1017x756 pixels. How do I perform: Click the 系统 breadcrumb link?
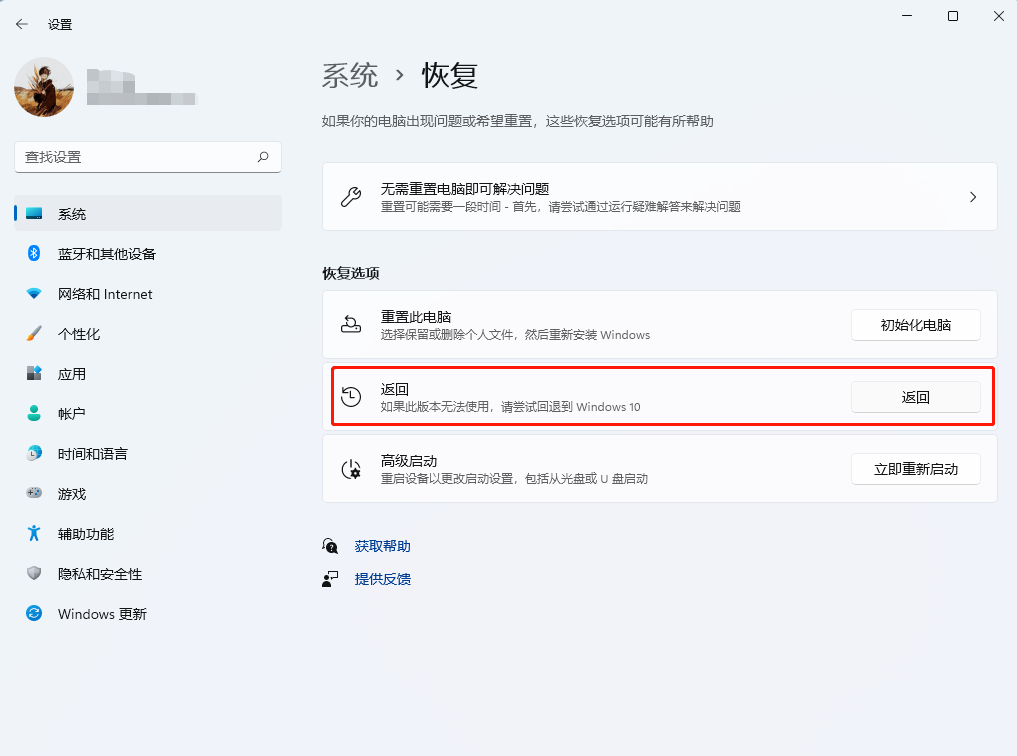click(350, 75)
